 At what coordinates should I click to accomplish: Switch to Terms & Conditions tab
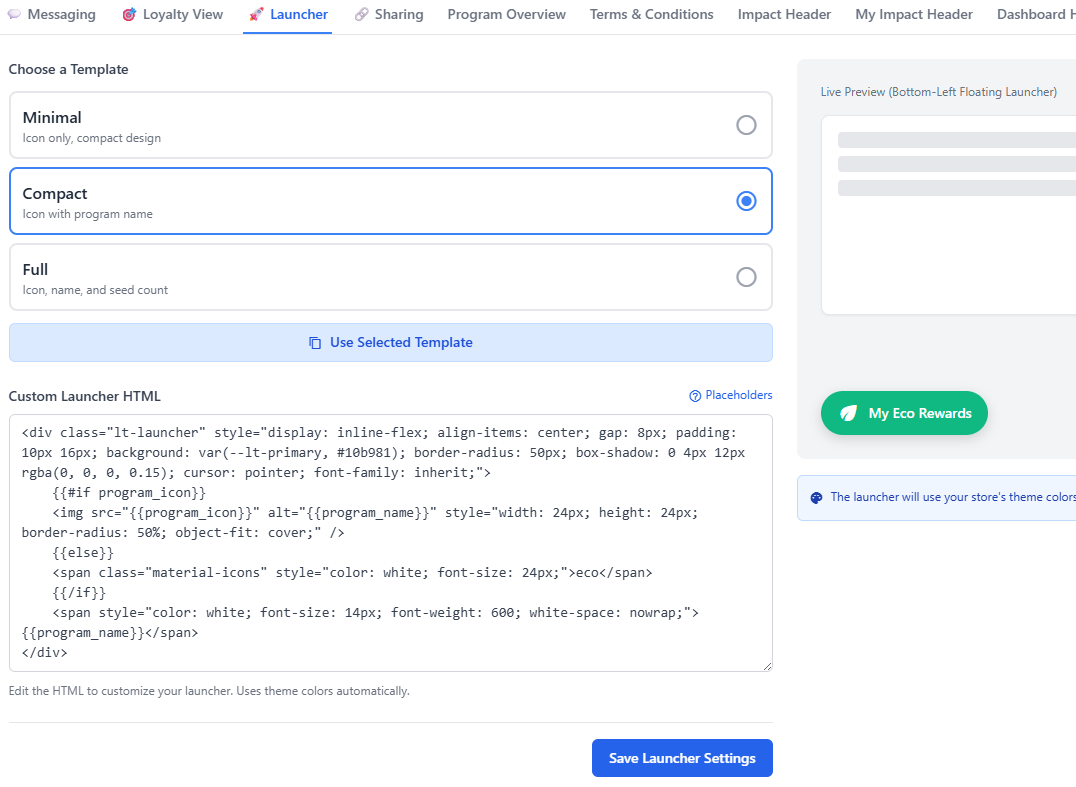651,15
